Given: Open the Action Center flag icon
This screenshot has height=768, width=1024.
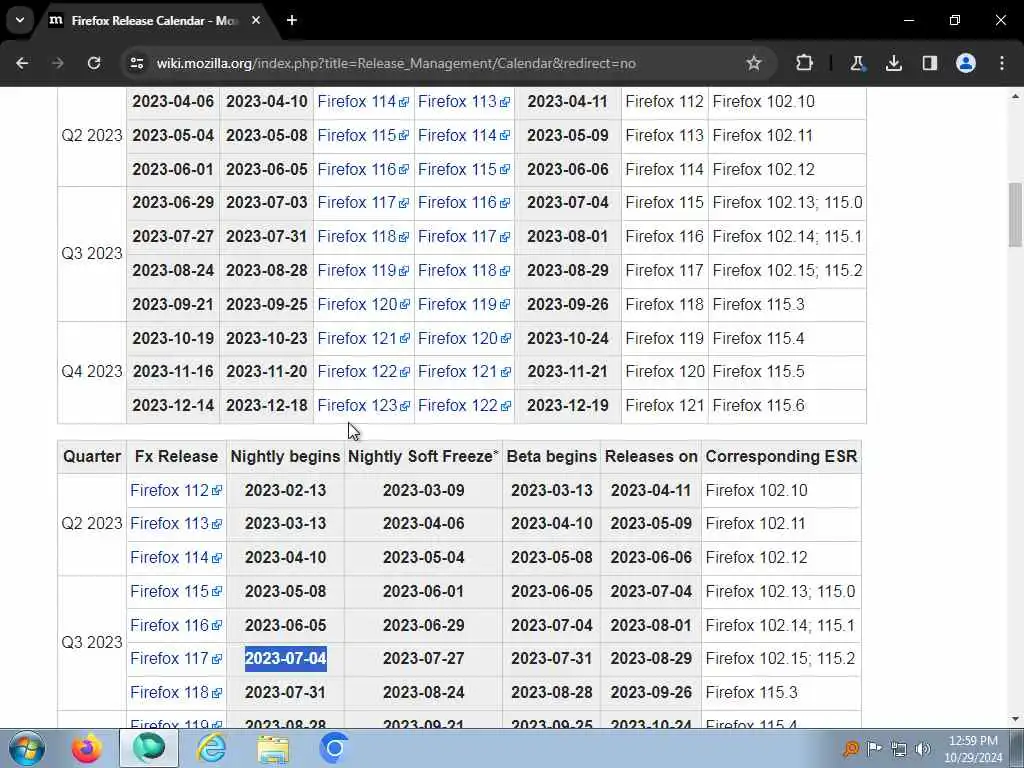Looking at the screenshot, I should [x=874, y=749].
